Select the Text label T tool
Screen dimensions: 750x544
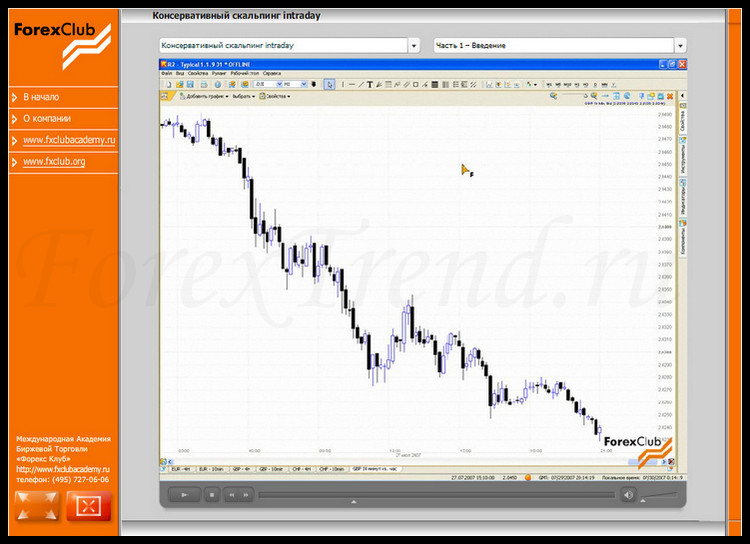pos(370,84)
